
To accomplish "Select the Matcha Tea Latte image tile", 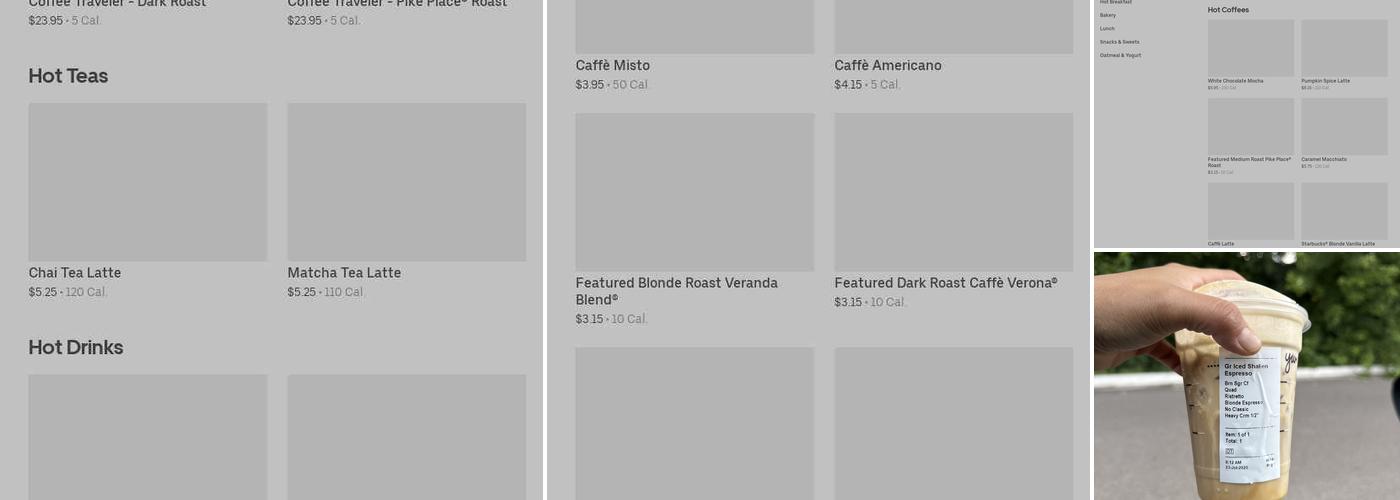I will coord(406,182).
